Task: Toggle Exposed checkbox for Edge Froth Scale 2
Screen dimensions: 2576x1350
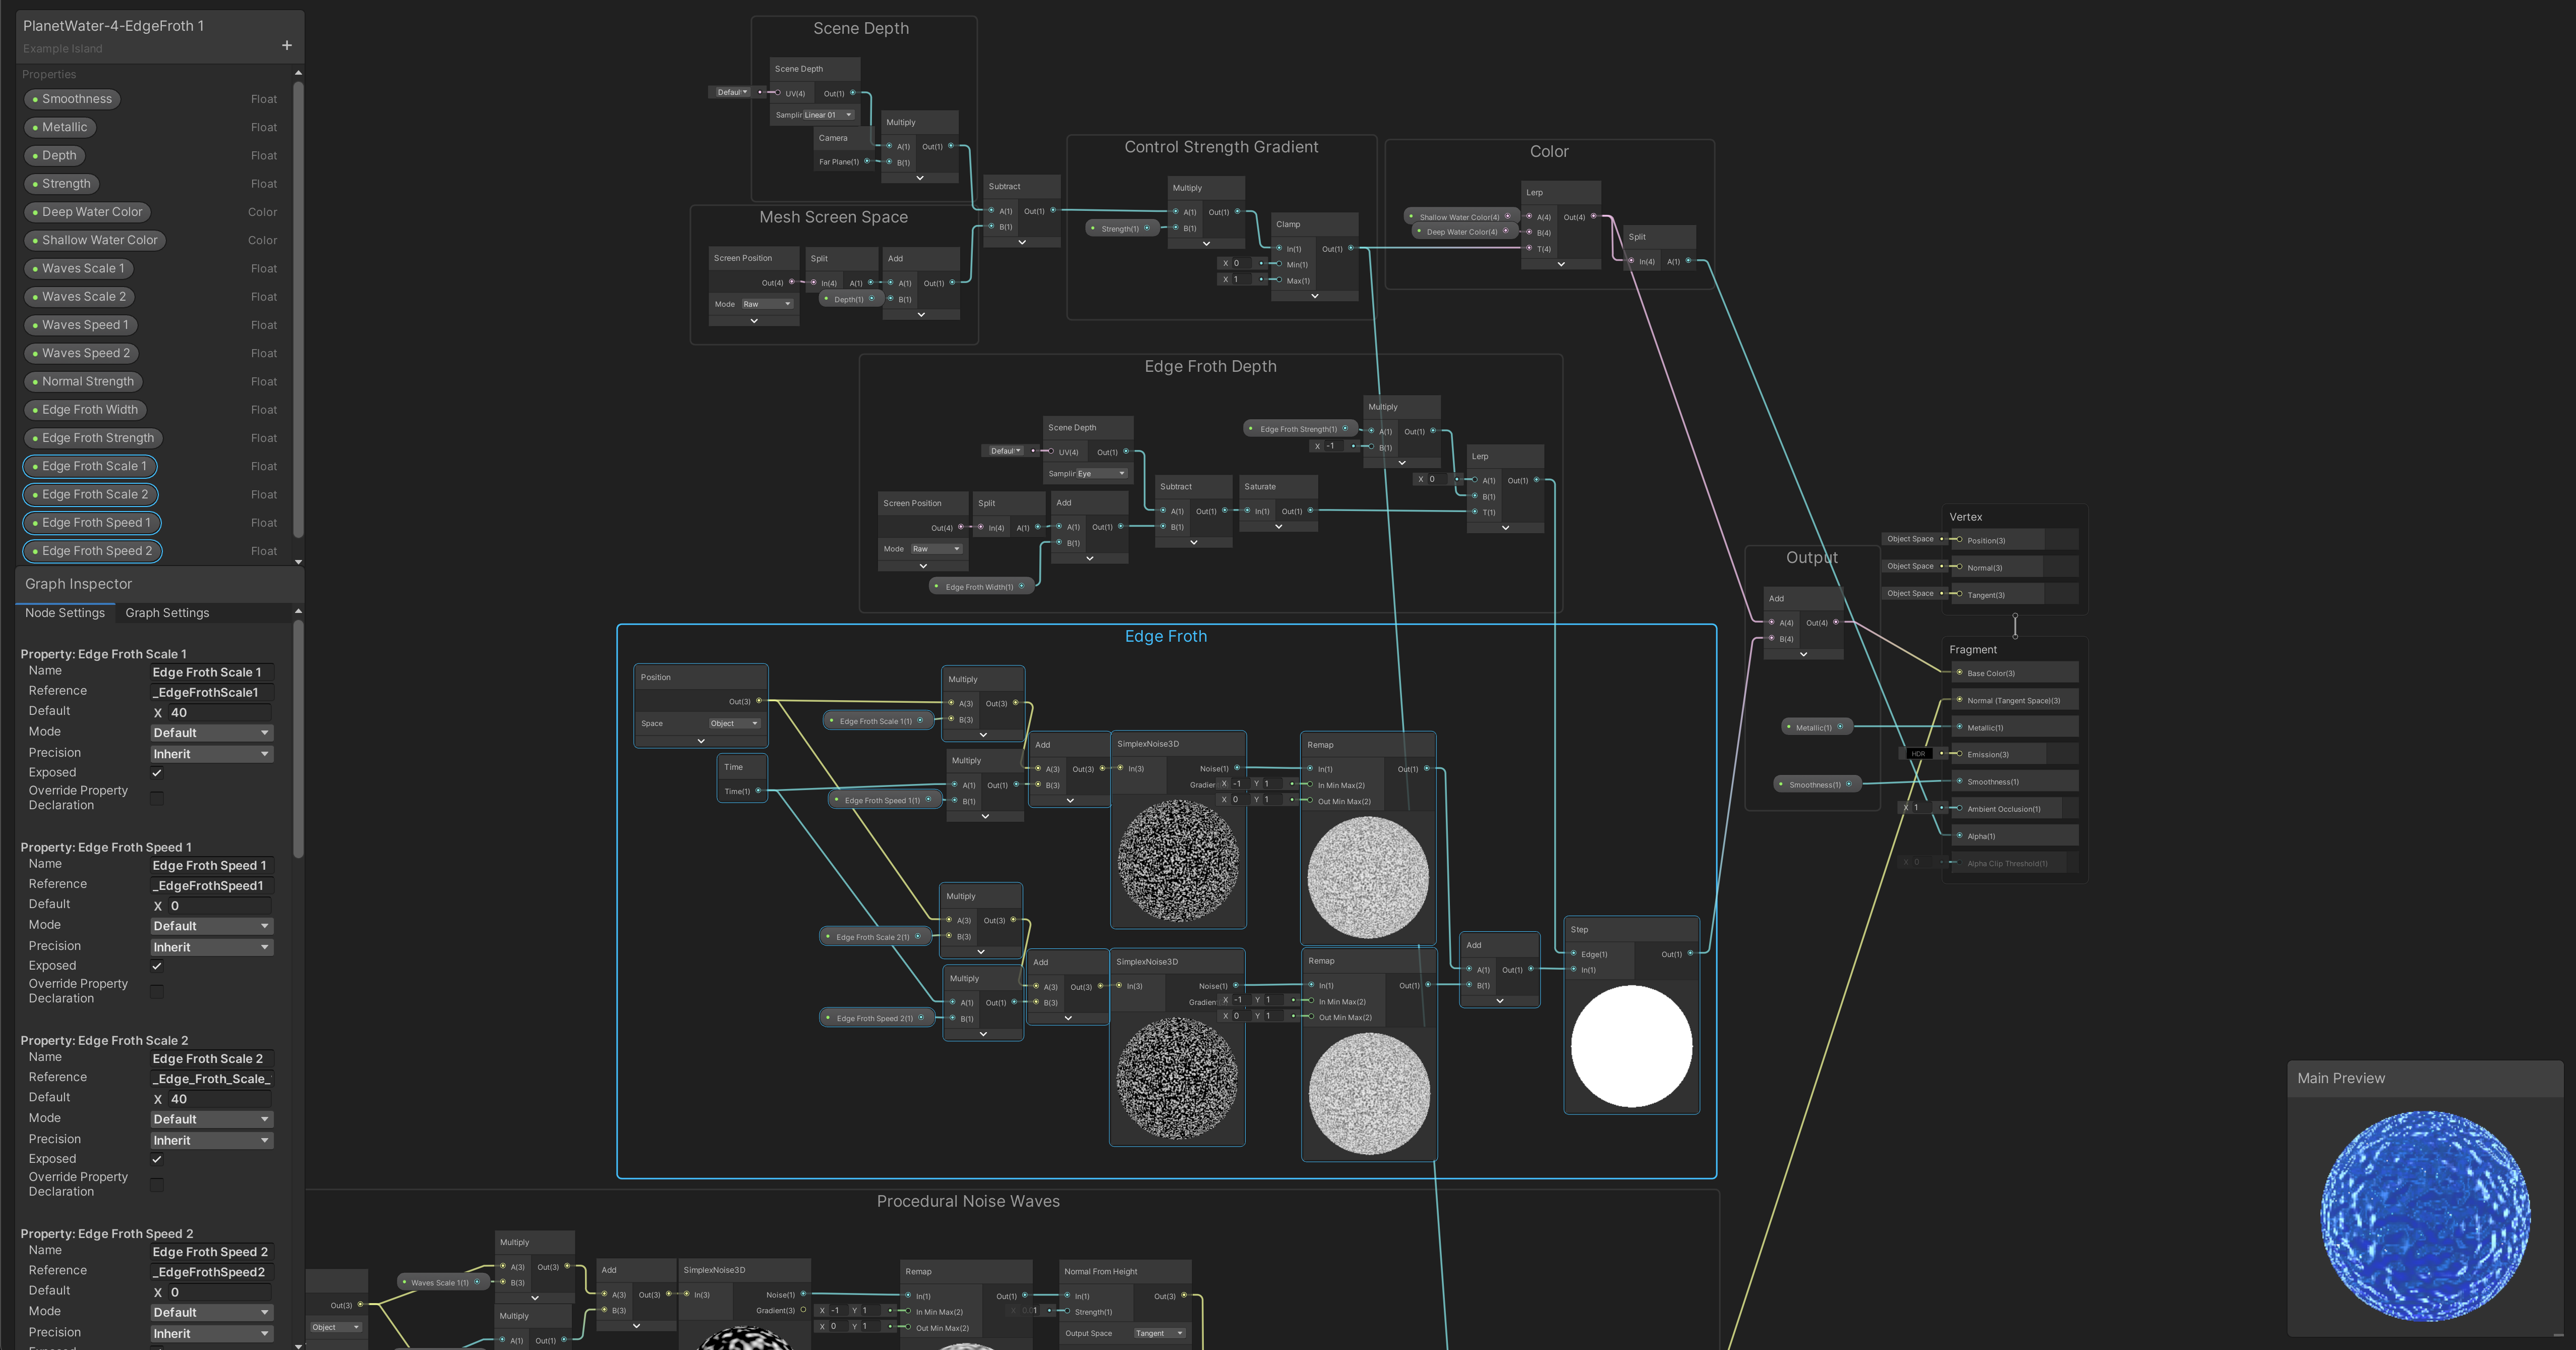Action: (x=157, y=1159)
